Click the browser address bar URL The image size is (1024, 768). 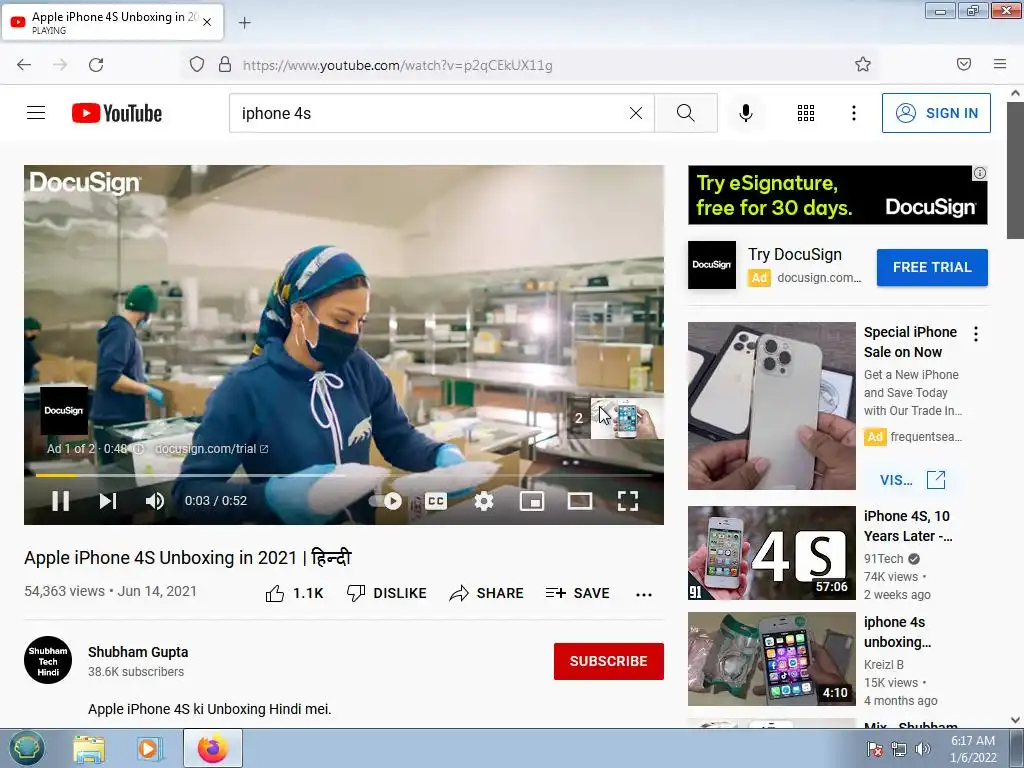click(397, 65)
